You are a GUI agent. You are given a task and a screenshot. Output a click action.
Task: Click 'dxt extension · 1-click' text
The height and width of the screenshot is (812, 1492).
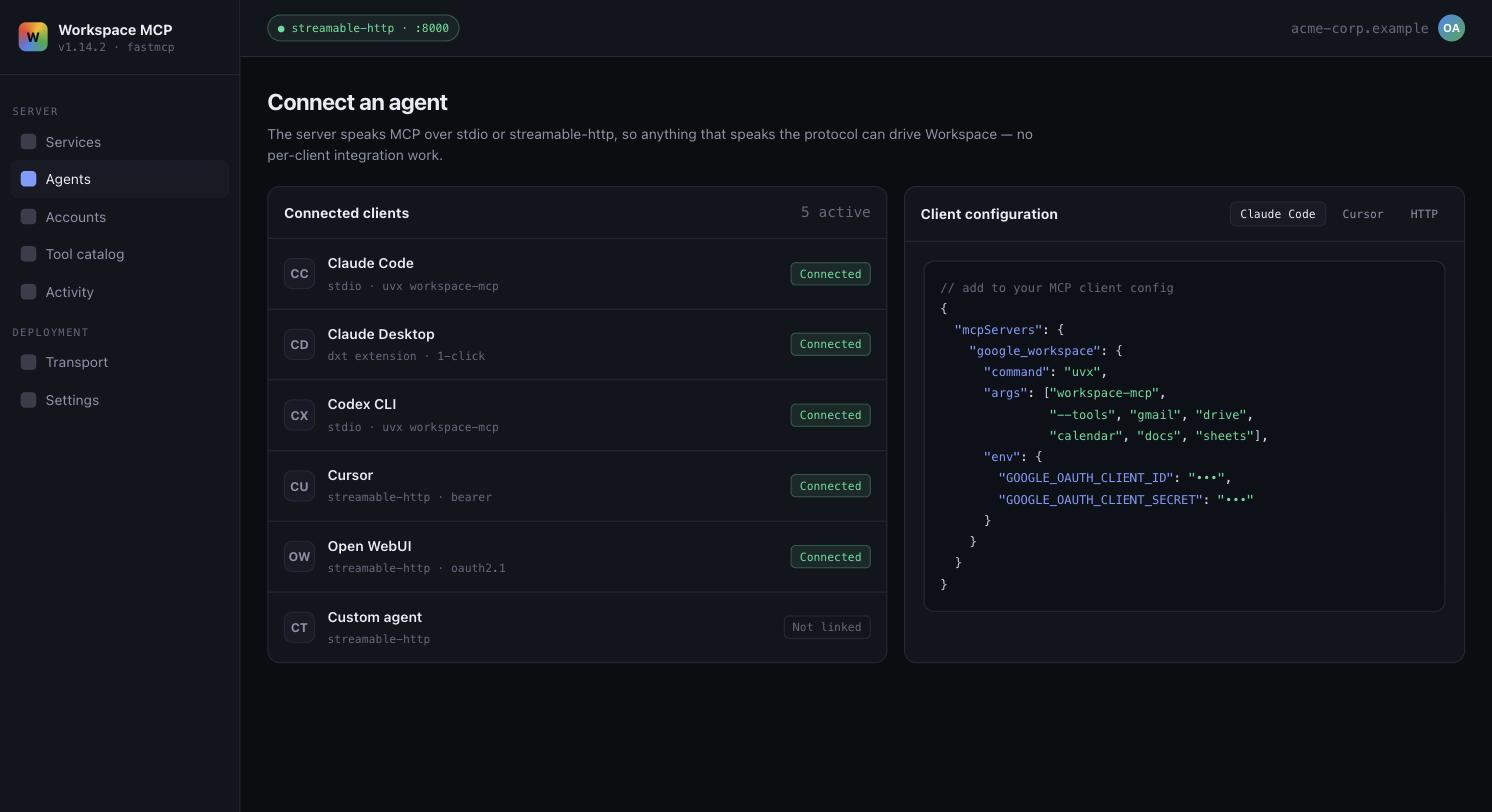[406, 356]
